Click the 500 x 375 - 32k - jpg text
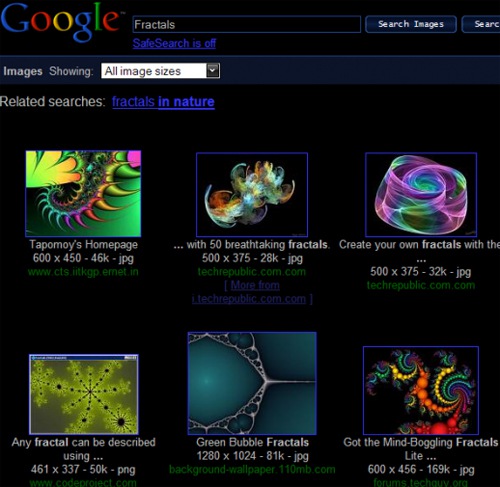Viewport: 500px width, 487px height. click(421, 272)
